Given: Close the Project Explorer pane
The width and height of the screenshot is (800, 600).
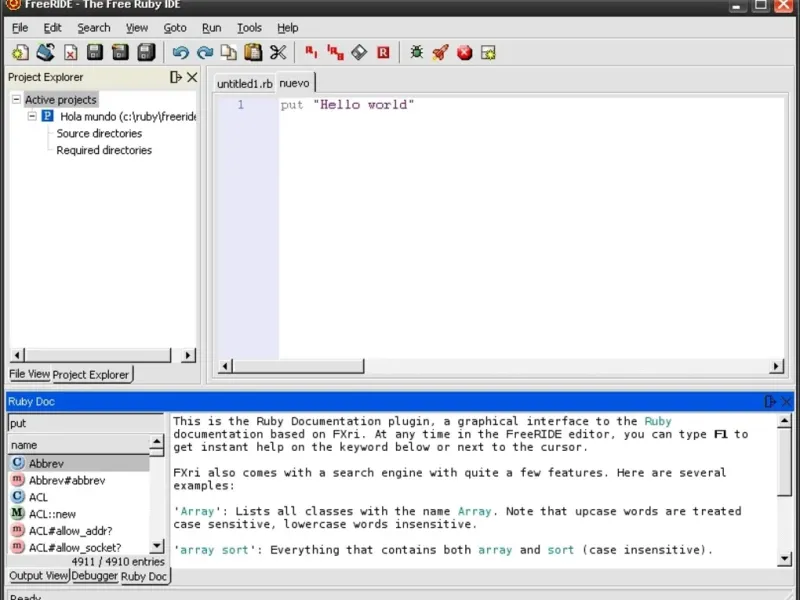Looking at the screenshot, I should coord(192,77).
